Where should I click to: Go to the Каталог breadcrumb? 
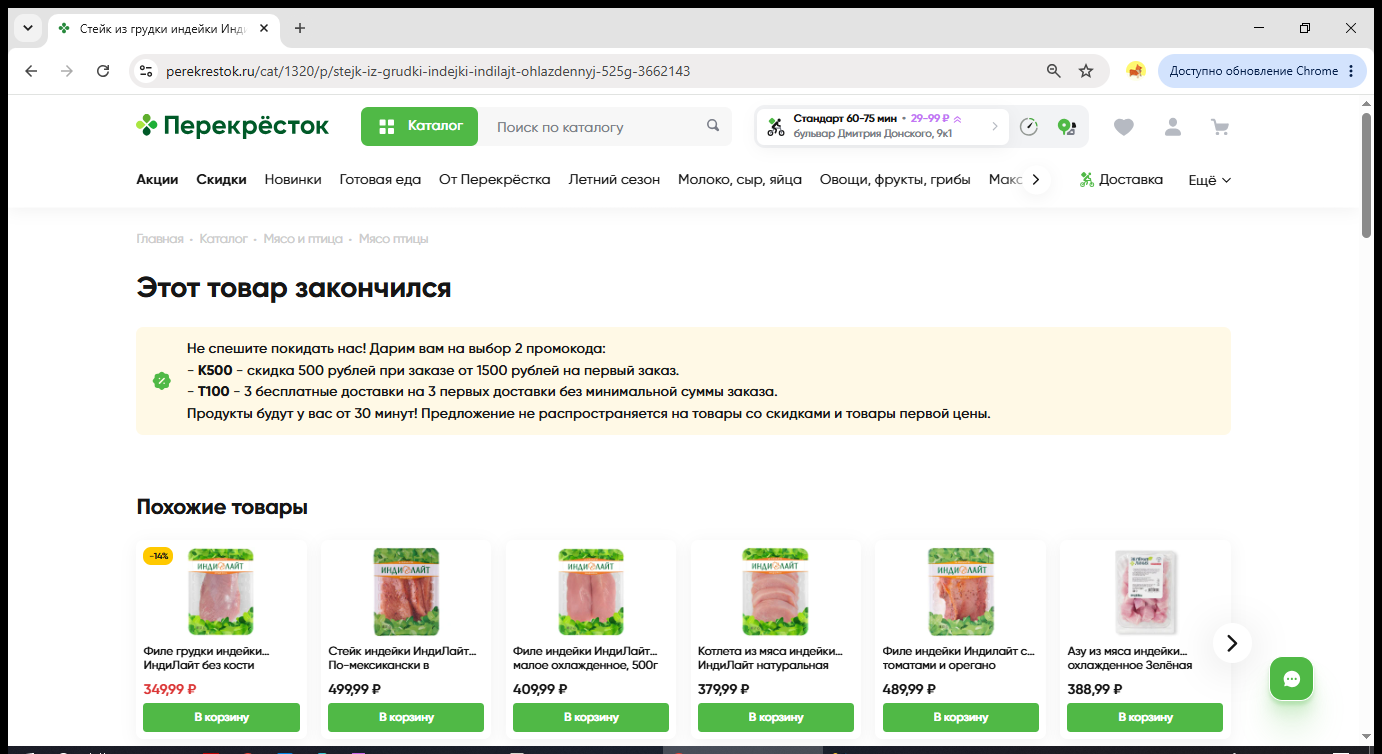pos(223,239)
